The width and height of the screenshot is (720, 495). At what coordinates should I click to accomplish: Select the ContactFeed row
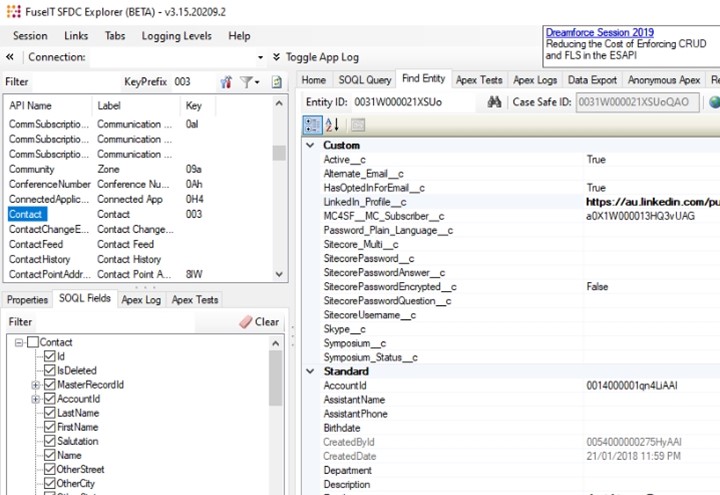pos(139,244)
